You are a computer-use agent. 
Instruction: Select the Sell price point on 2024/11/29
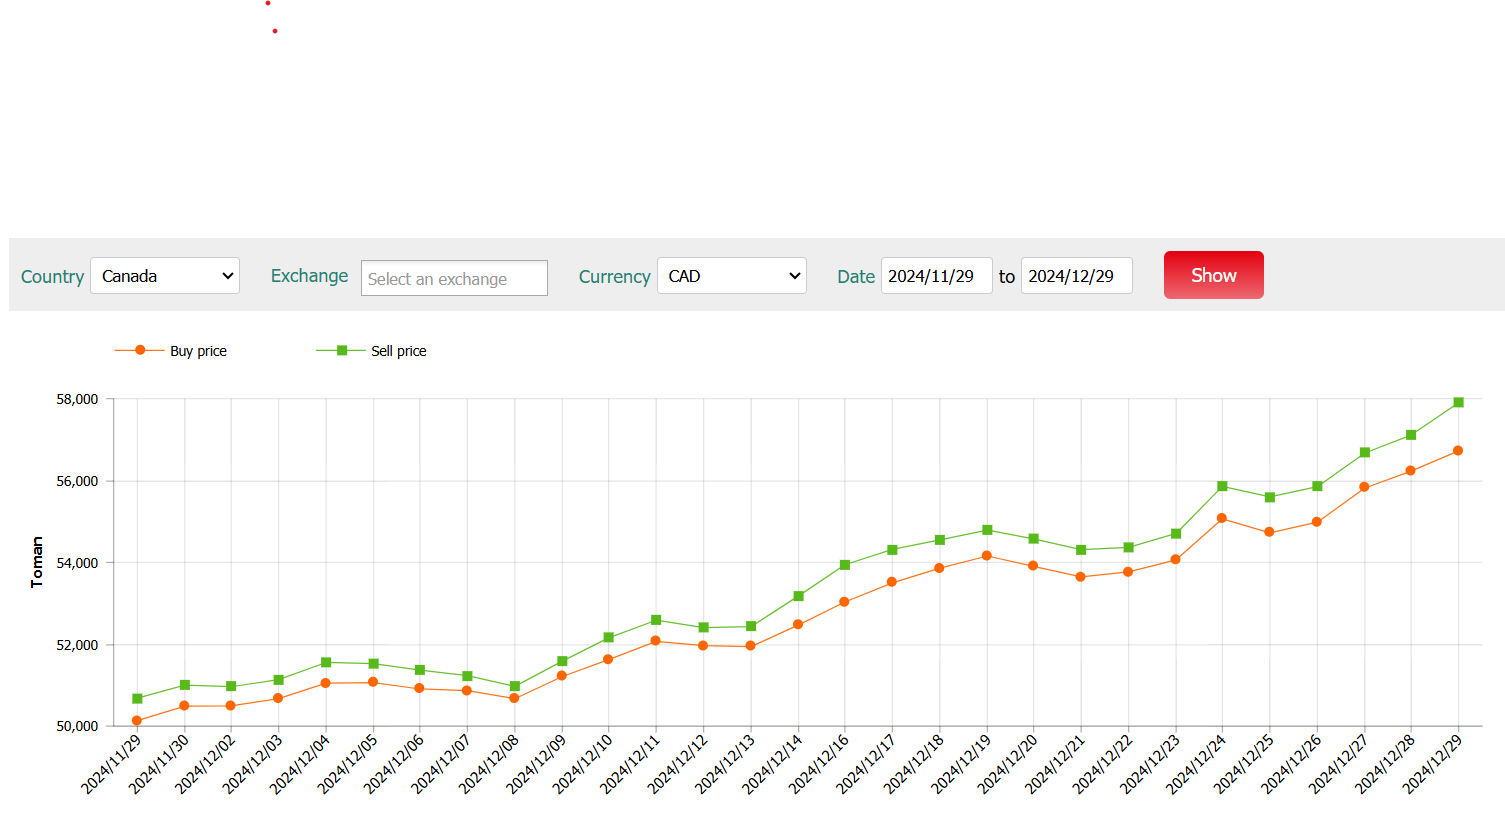[x=137, y=698]
